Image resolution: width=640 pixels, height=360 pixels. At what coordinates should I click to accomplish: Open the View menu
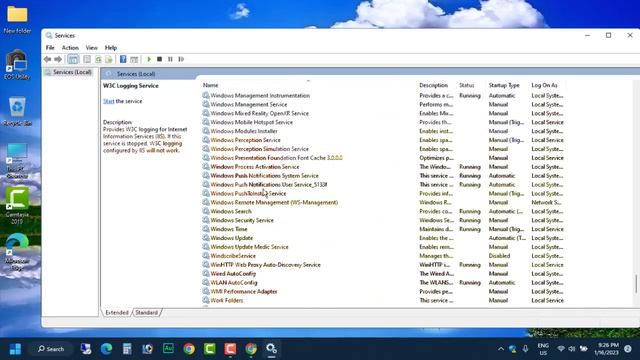pos(91,48)
